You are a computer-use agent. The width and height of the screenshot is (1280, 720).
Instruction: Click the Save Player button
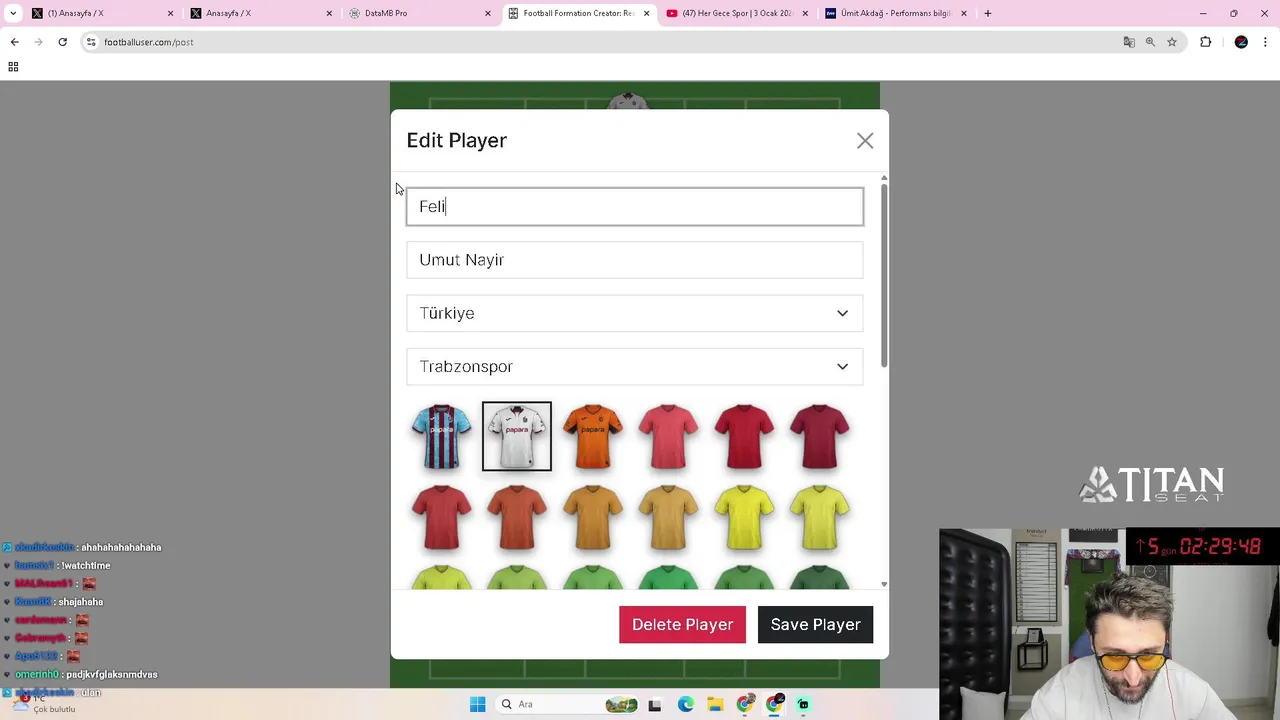[x=815, y=625]
